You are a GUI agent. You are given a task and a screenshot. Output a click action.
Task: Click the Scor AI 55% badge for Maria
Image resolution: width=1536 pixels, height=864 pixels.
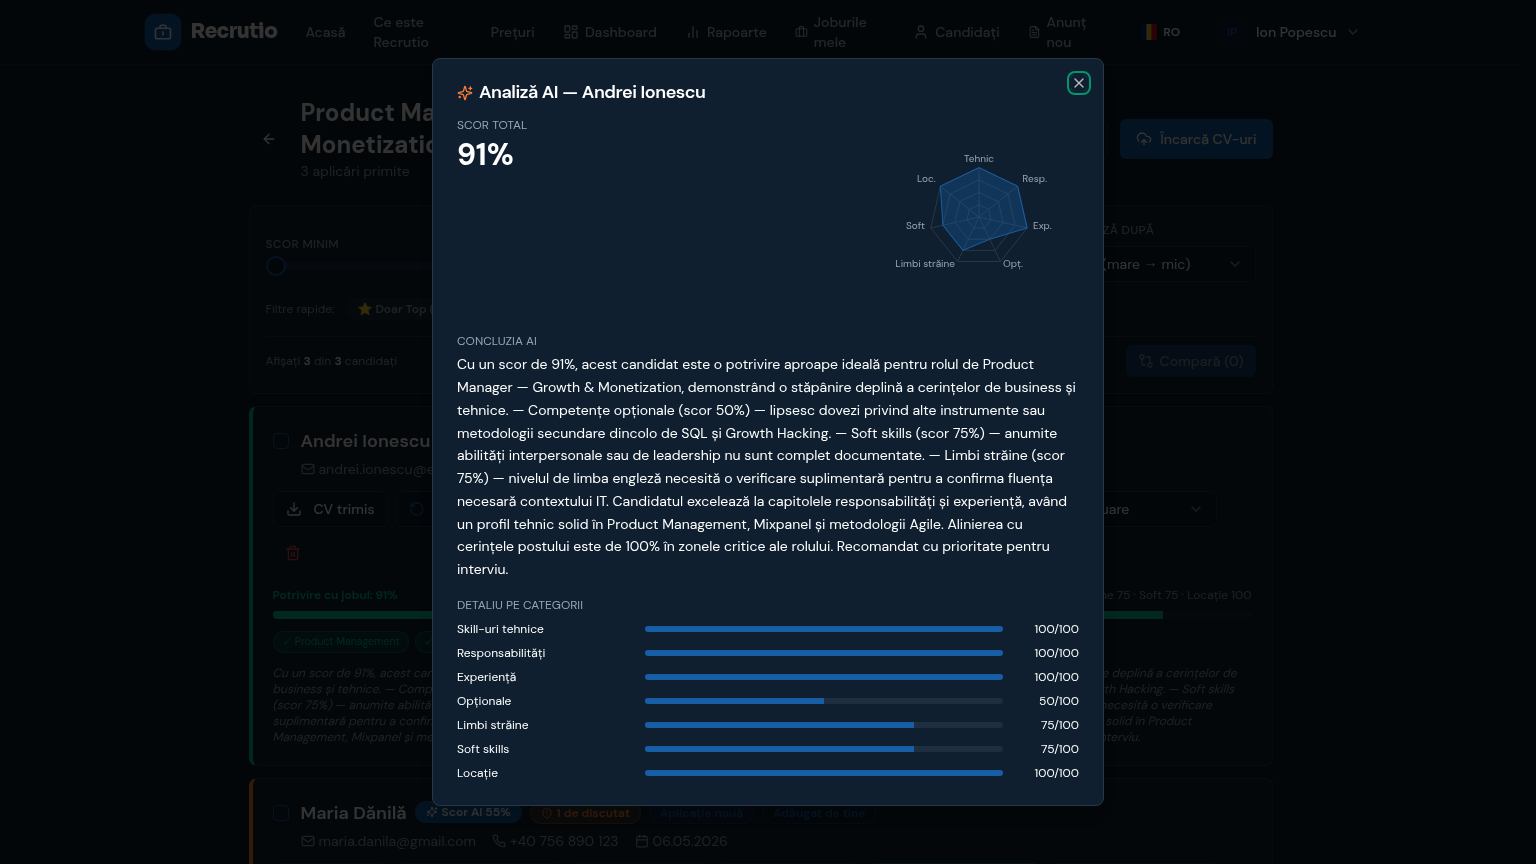[x=468, y=813]
